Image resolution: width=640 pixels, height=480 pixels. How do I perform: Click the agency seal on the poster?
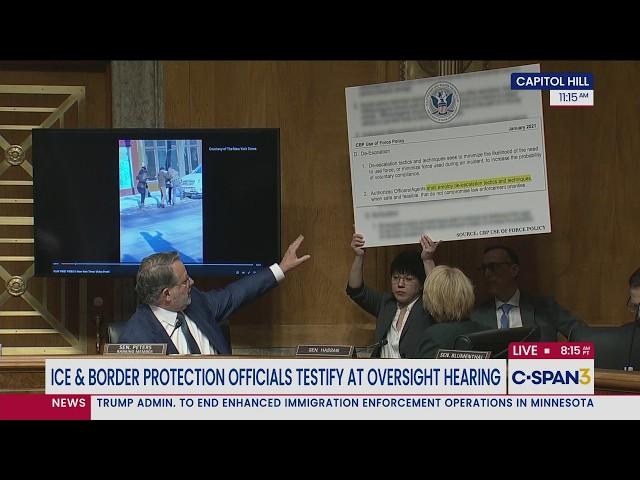(x=441, y=102)
